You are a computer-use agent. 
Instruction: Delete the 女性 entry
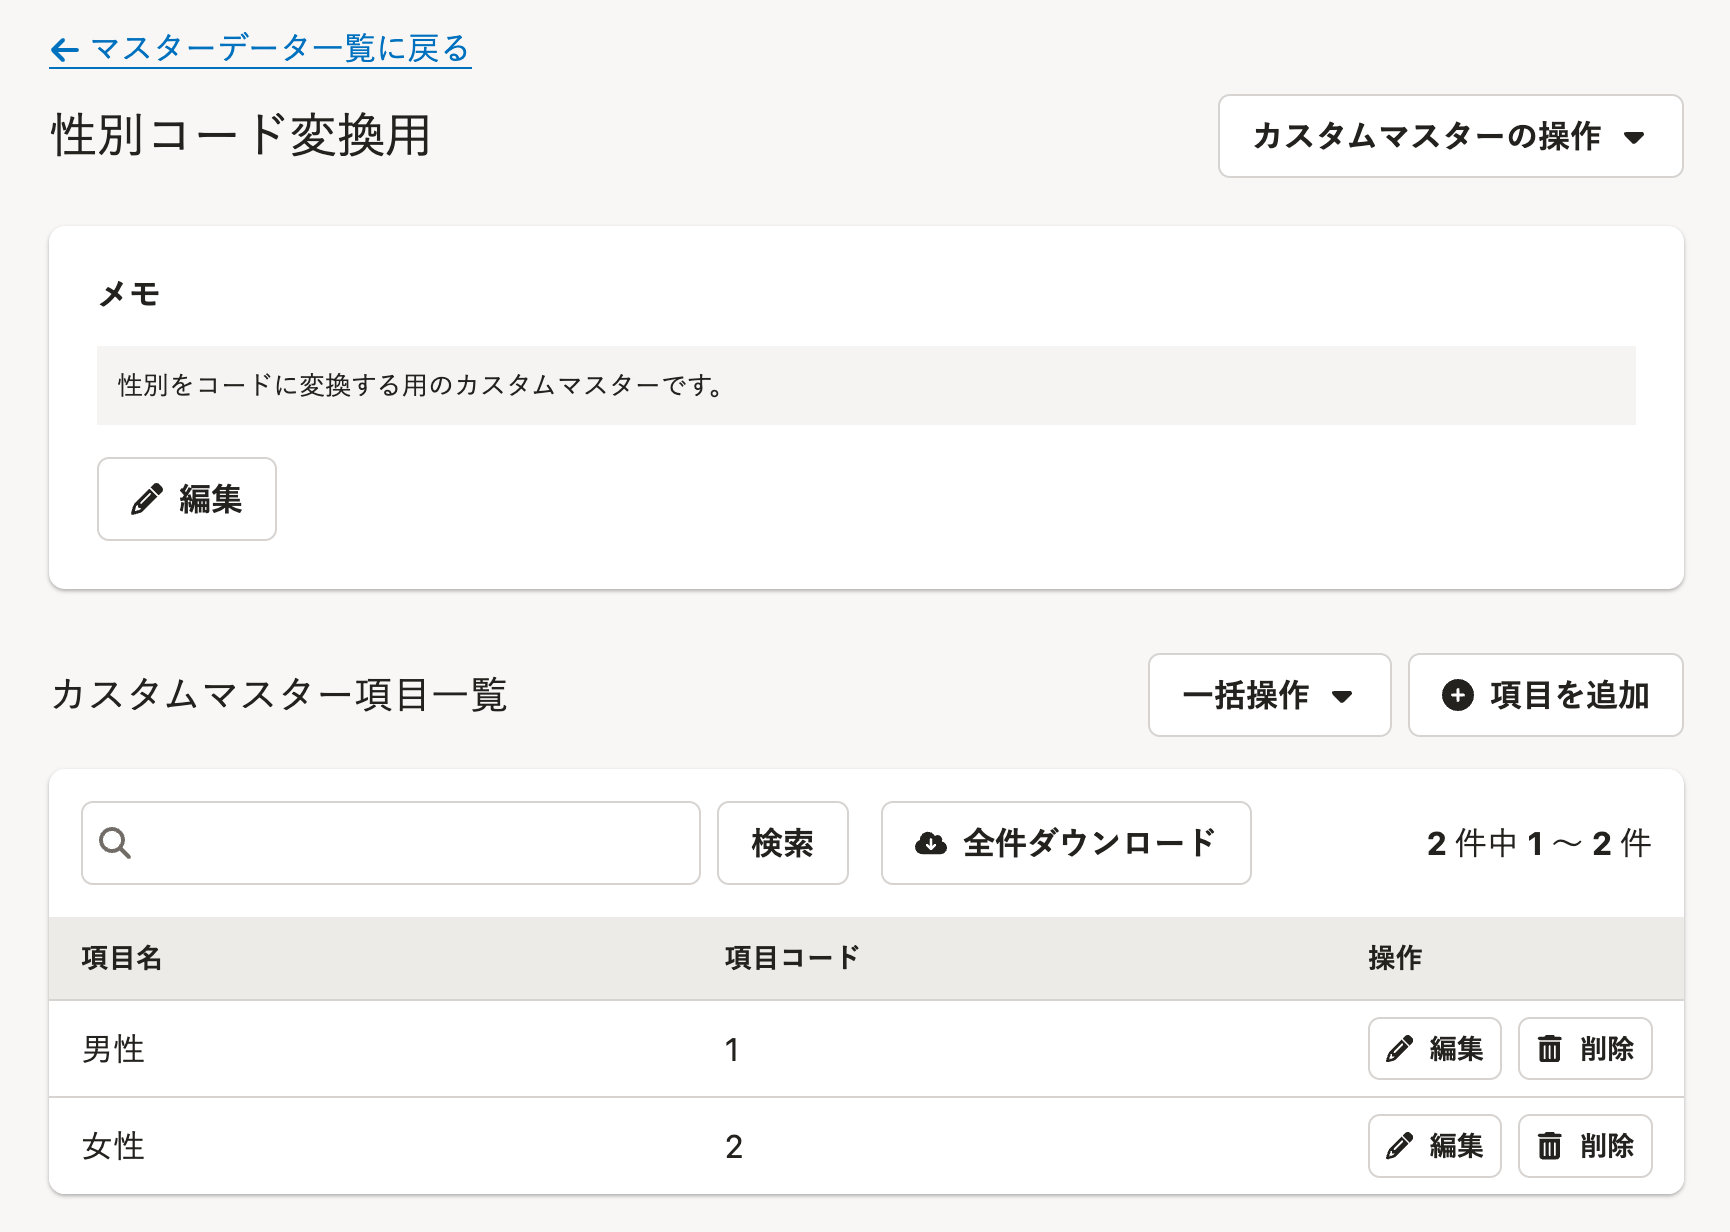point(1585,1146)
